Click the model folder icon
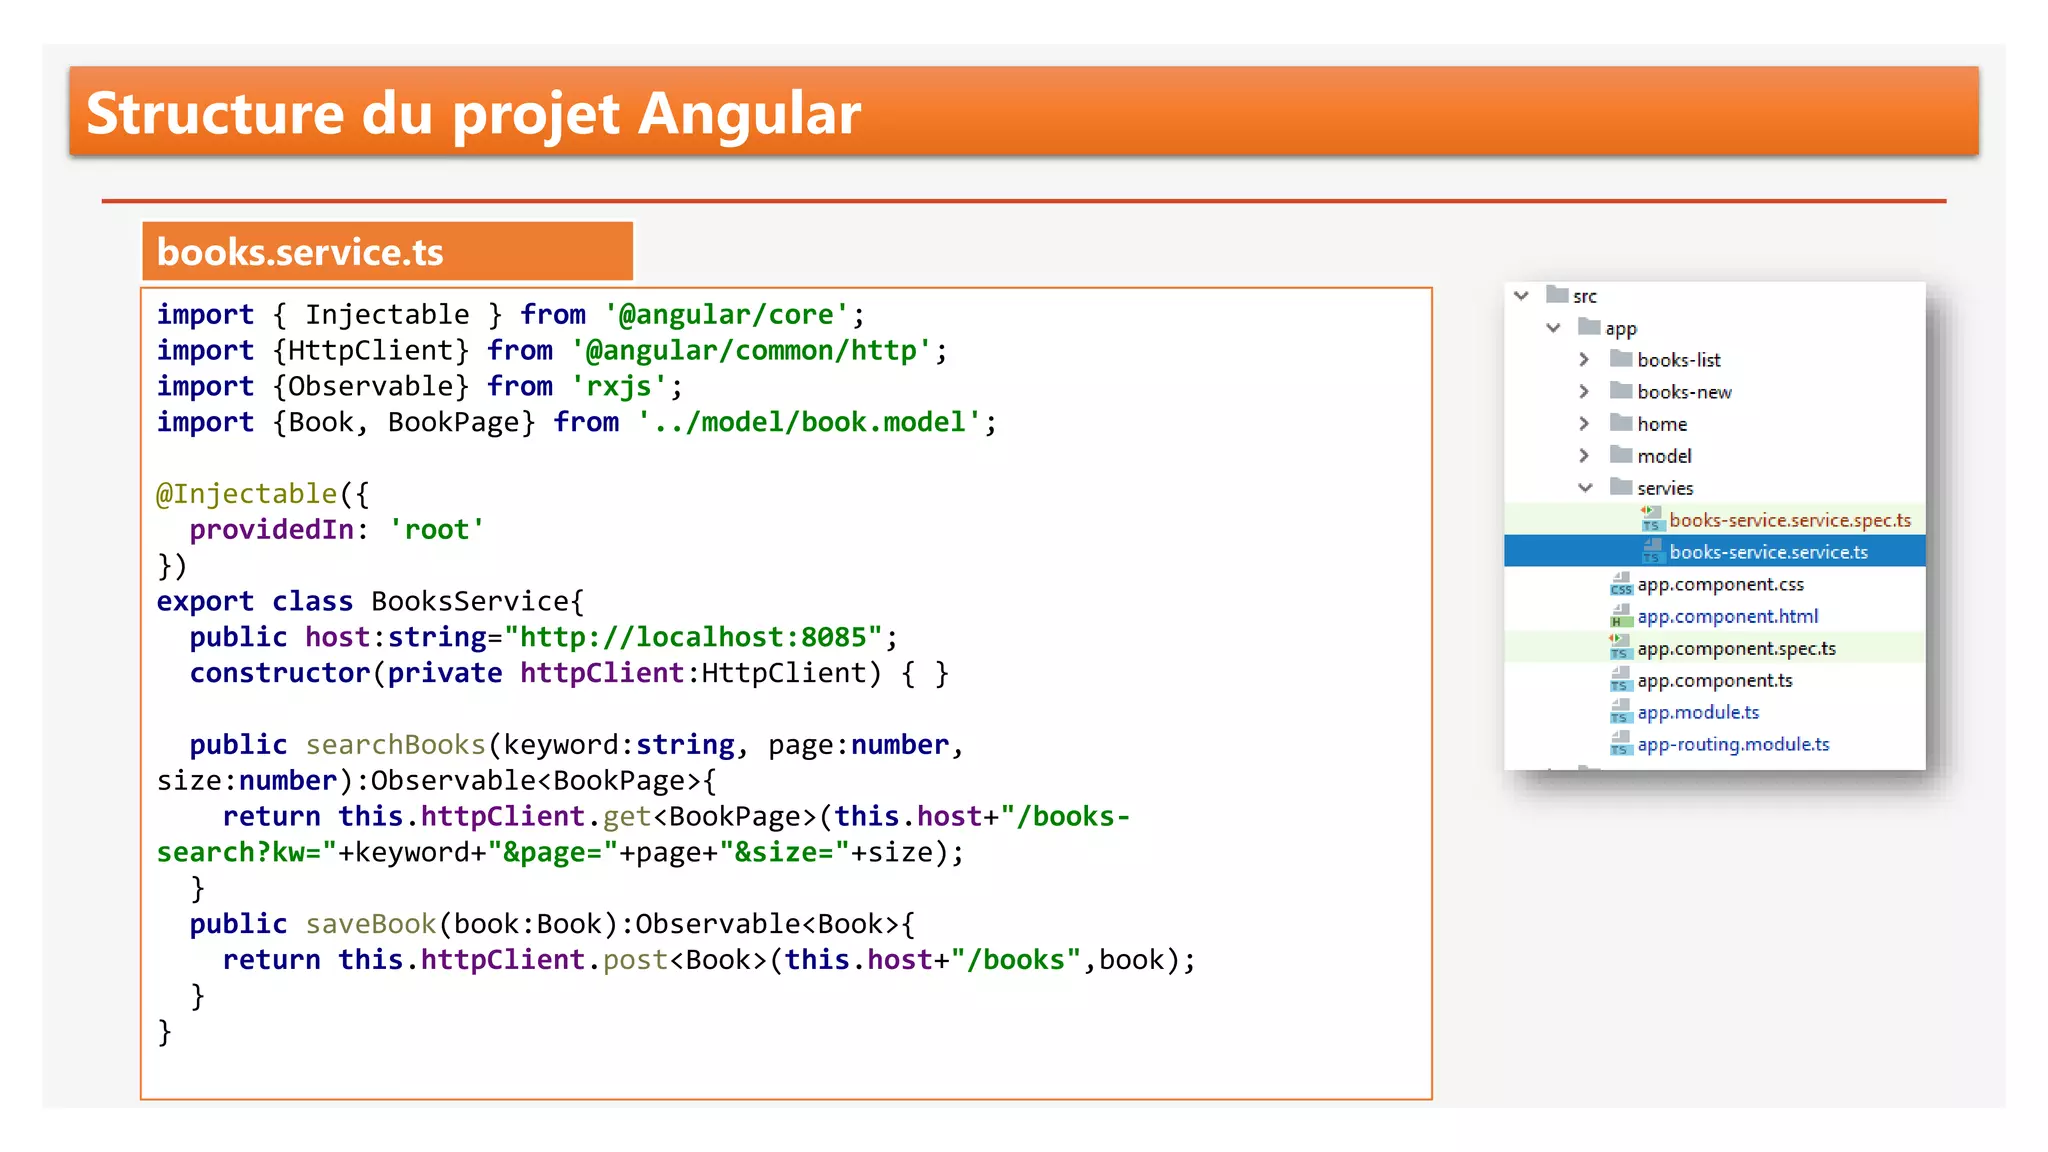This screenshot has height=1152, width=2048. (x=1621, y=455)
